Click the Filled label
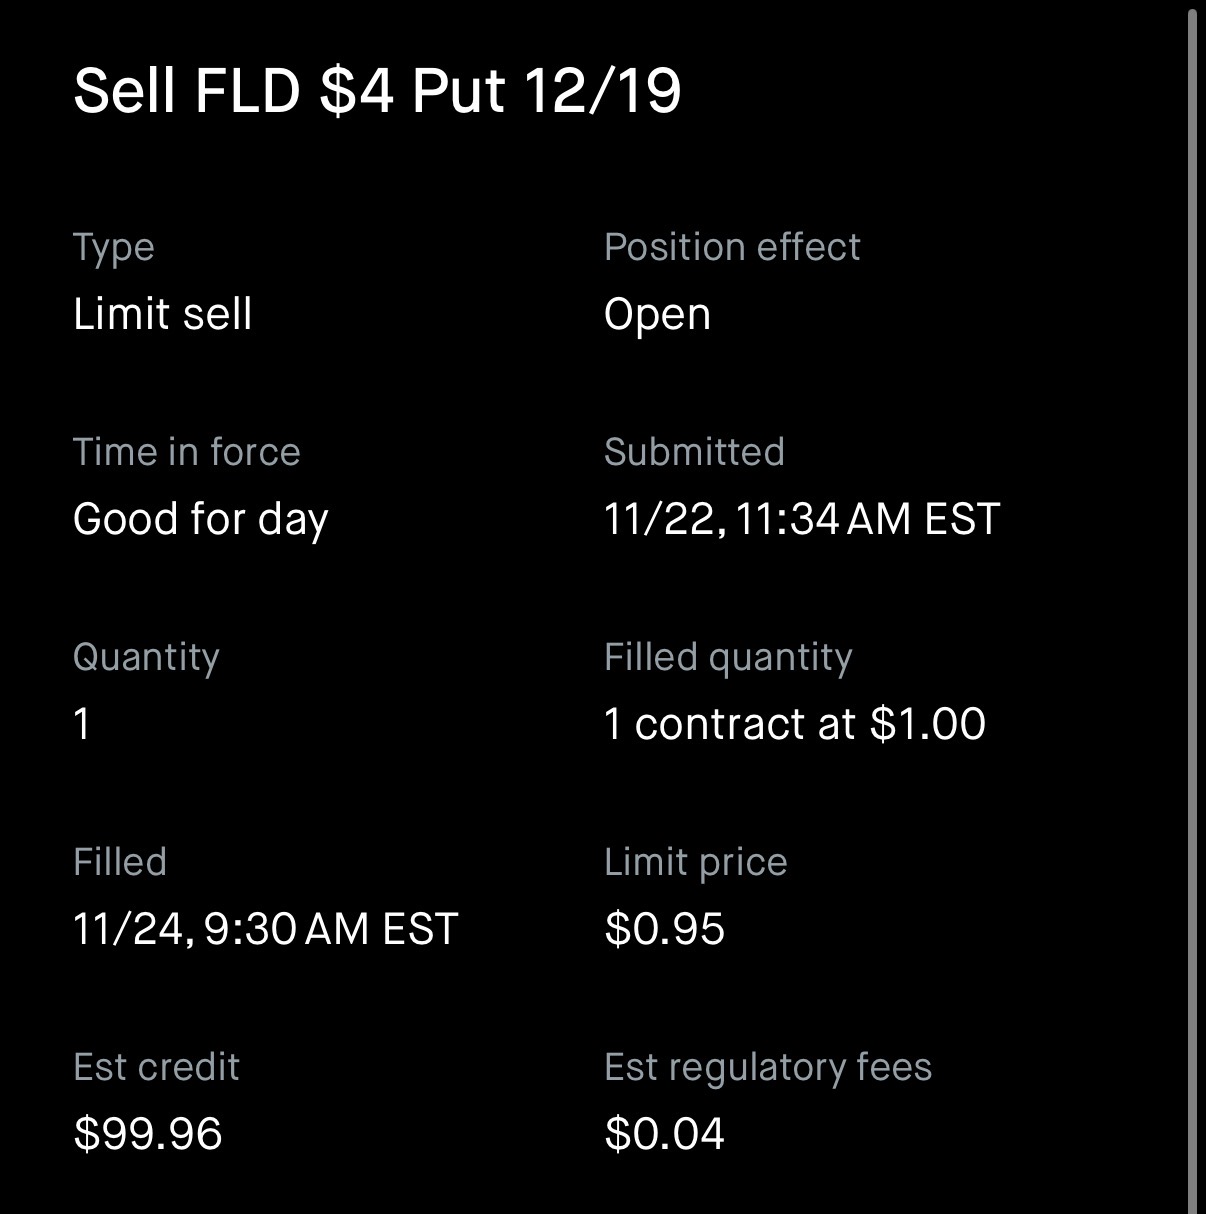 pos(120,862)
